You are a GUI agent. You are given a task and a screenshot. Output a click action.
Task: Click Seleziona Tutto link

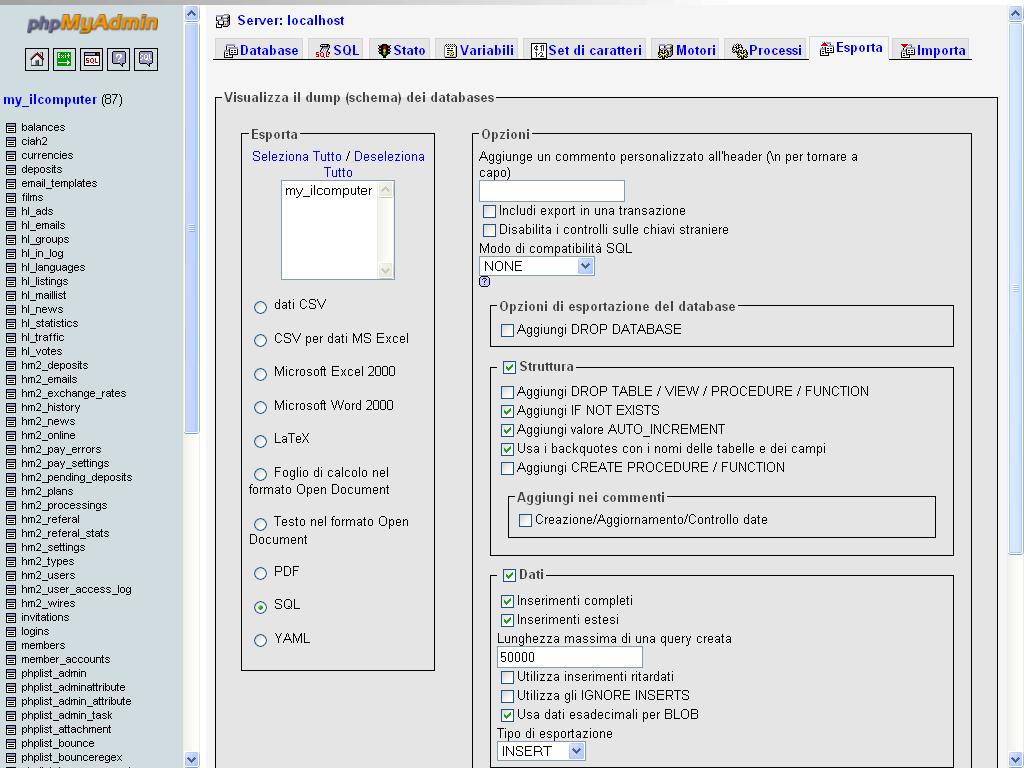coord(296,157)
